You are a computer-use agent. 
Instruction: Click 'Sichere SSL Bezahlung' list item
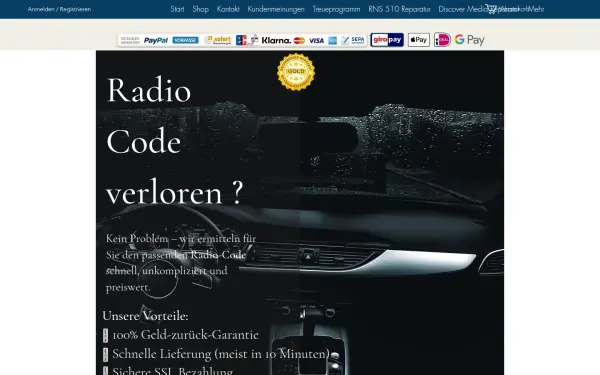(173, 370)
